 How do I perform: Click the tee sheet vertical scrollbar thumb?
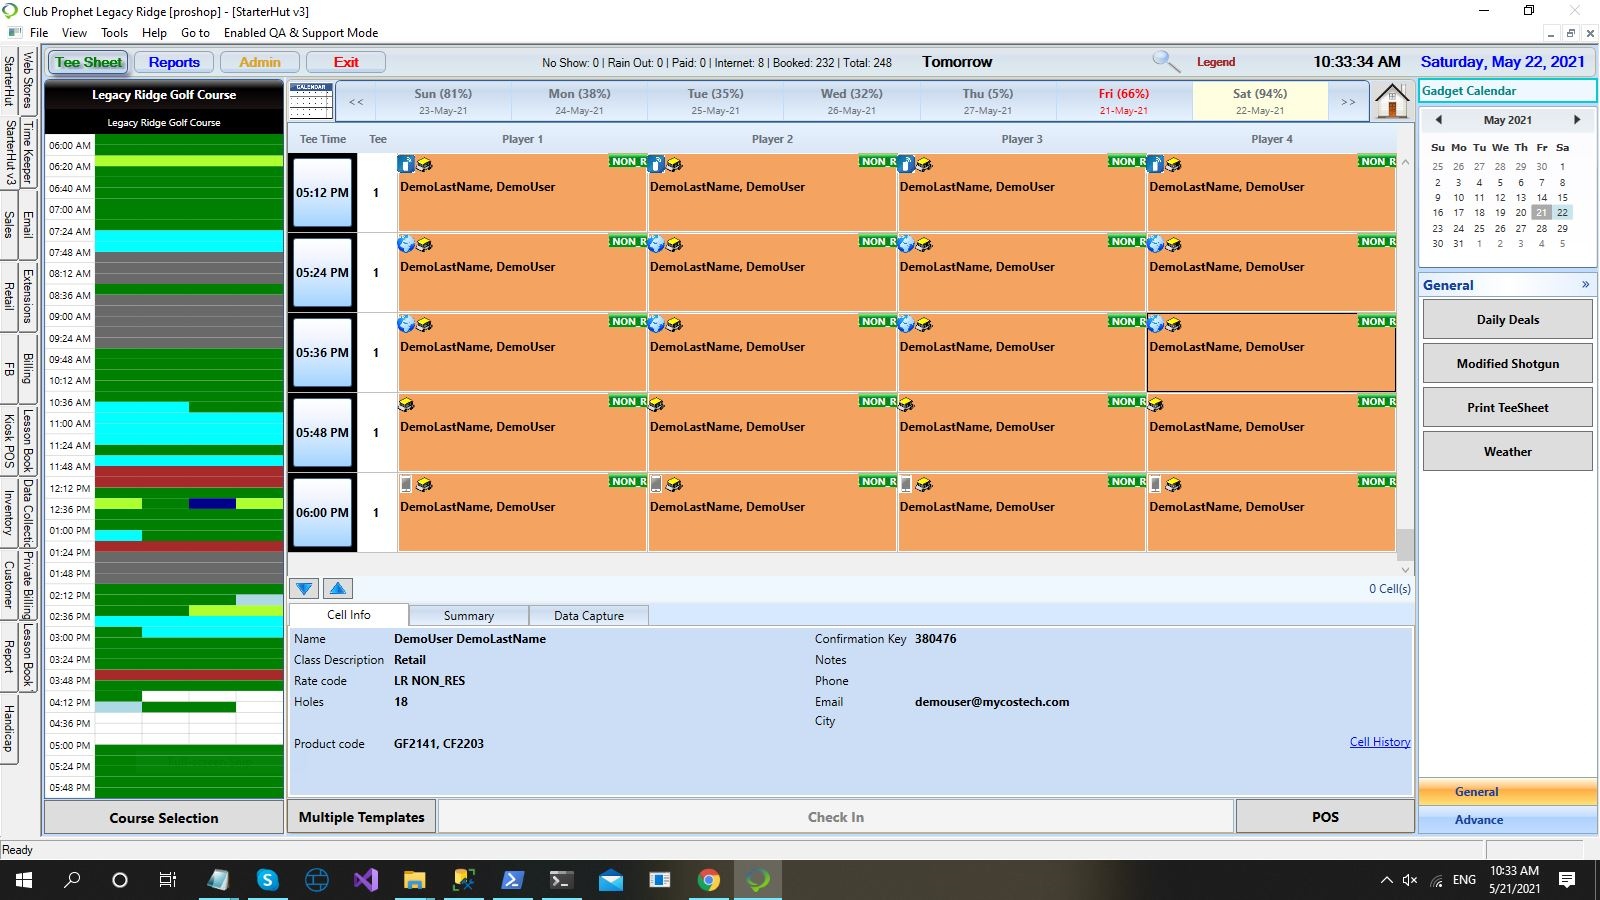point(1405,544)
